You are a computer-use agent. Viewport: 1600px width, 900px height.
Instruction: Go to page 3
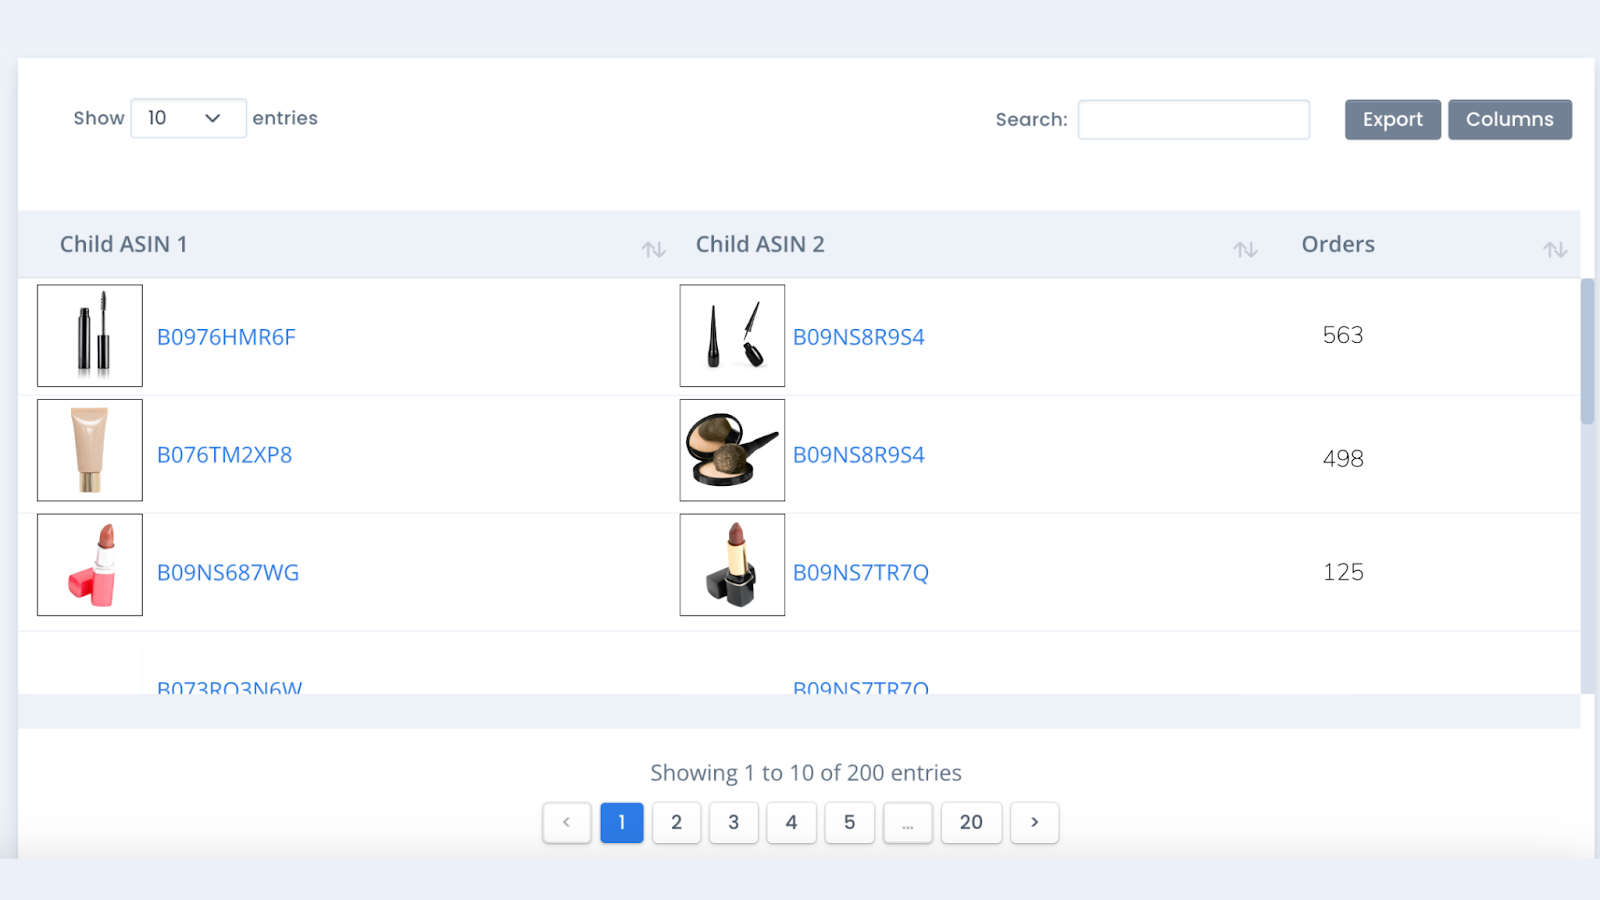(734, 822)
